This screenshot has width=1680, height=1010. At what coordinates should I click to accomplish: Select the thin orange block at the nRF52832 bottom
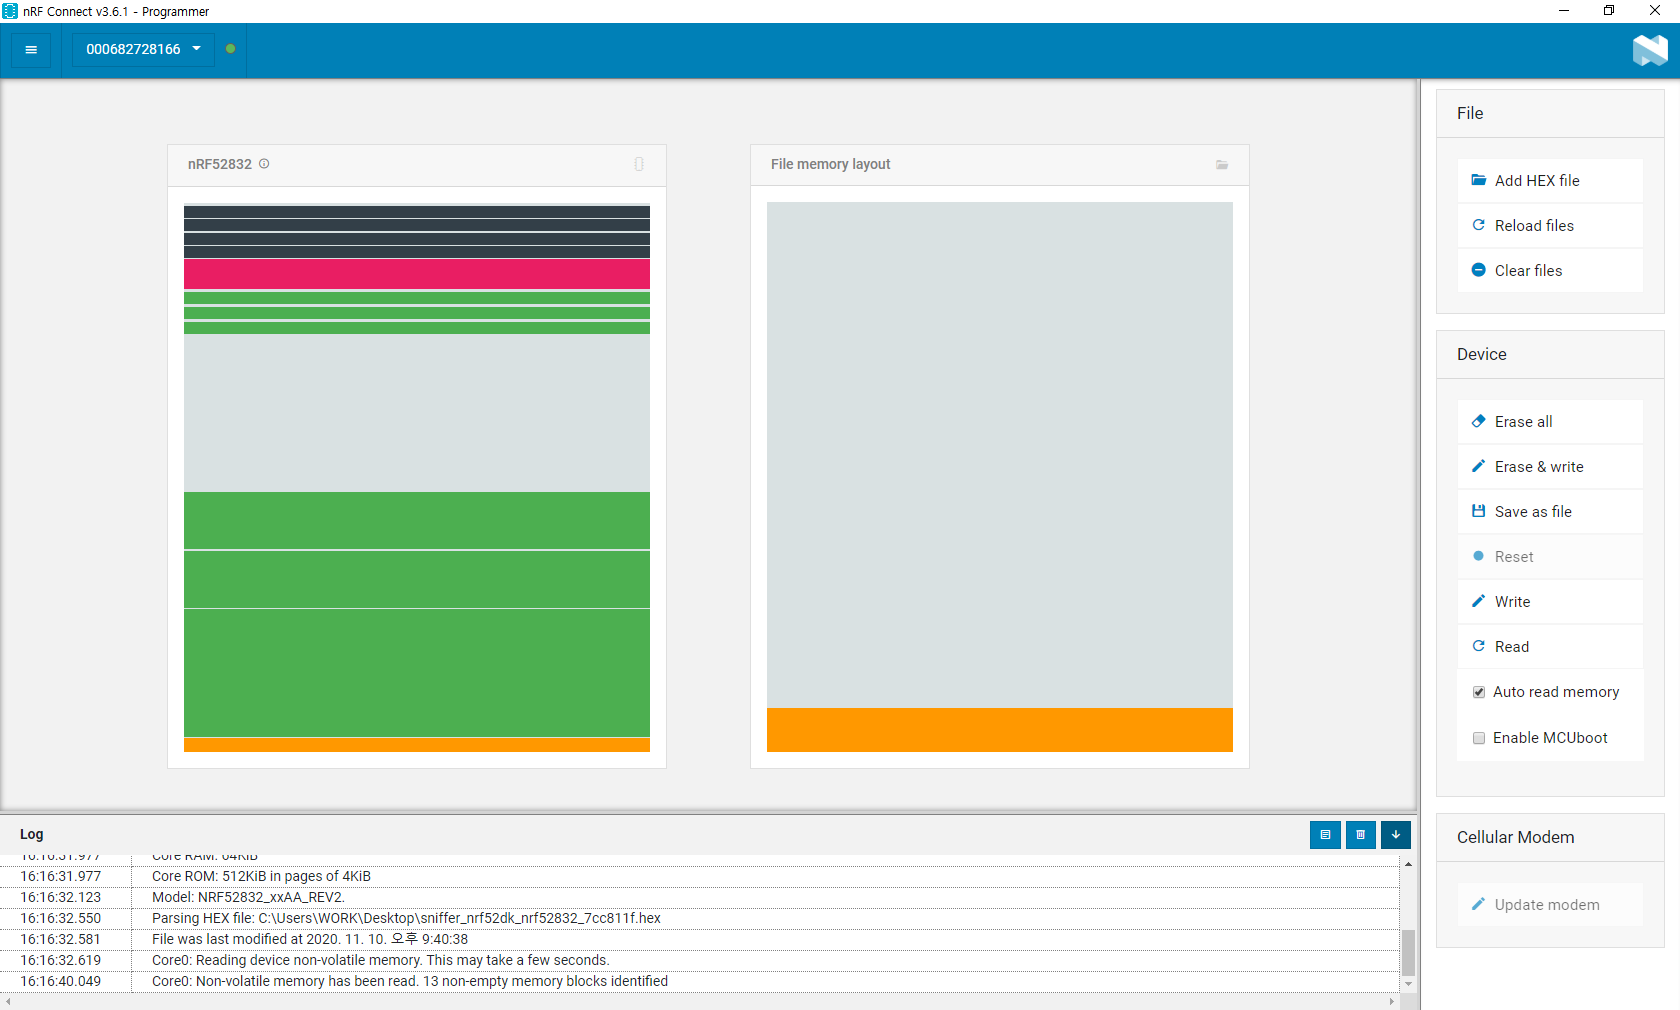(x=417, y=745)
